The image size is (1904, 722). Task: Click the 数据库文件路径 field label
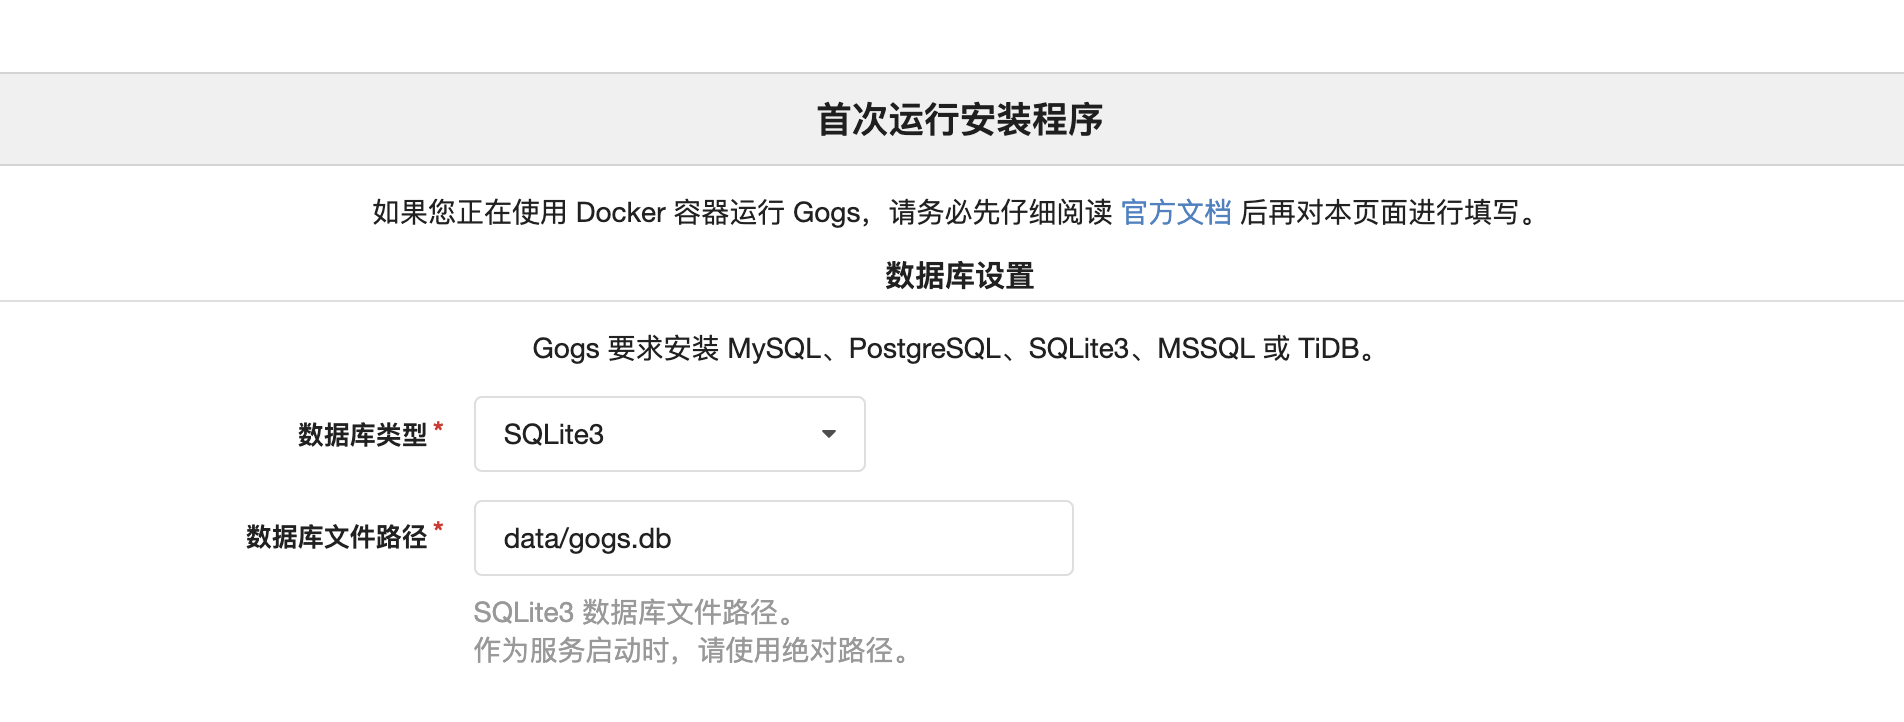click(x=336, y=537)
